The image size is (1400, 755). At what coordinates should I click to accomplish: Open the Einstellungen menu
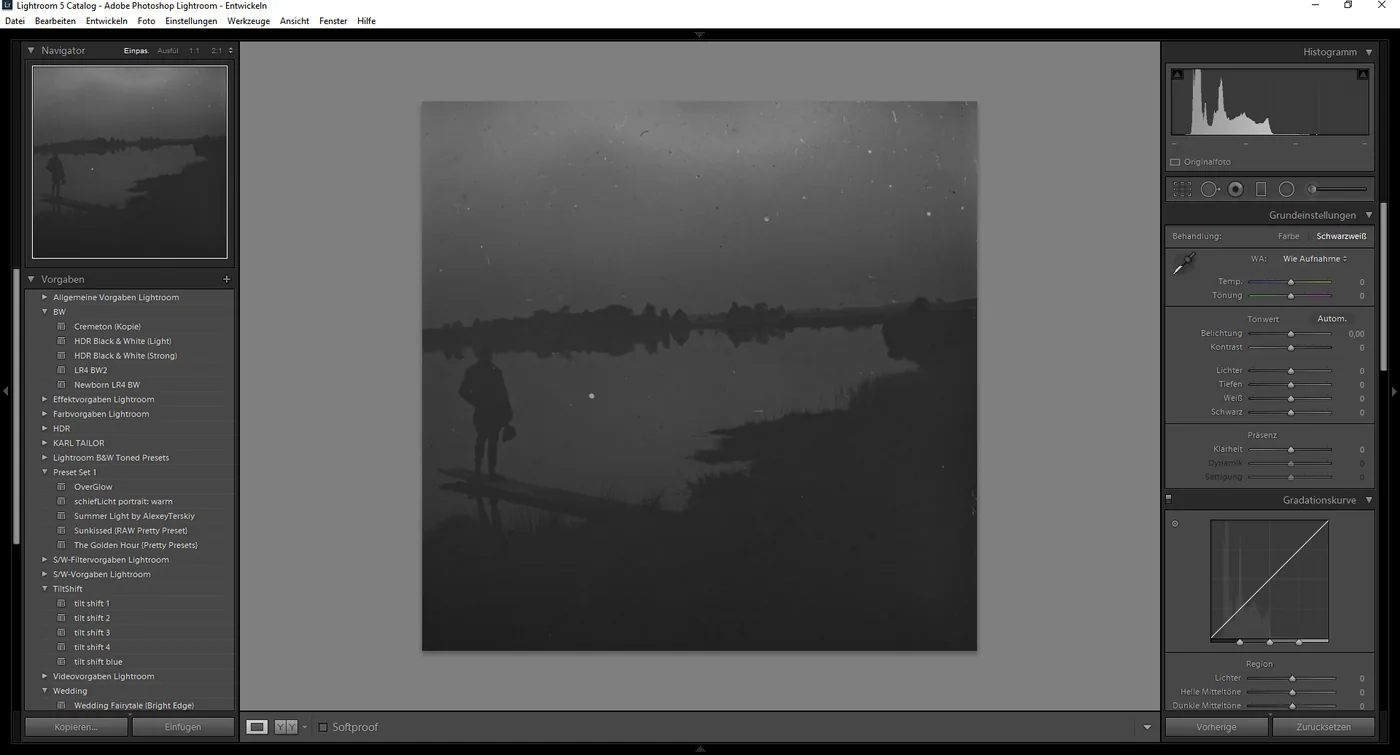190,21
